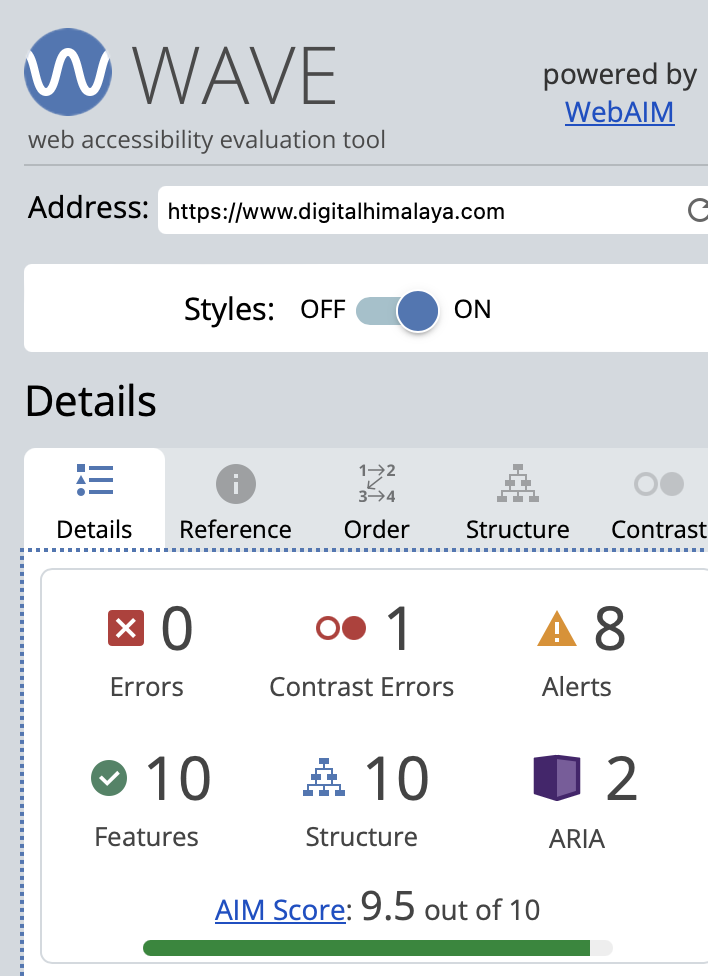The width and height of the screenshot is (708, 976).
Task: Toggle the Styles switch
Action: 397,311
